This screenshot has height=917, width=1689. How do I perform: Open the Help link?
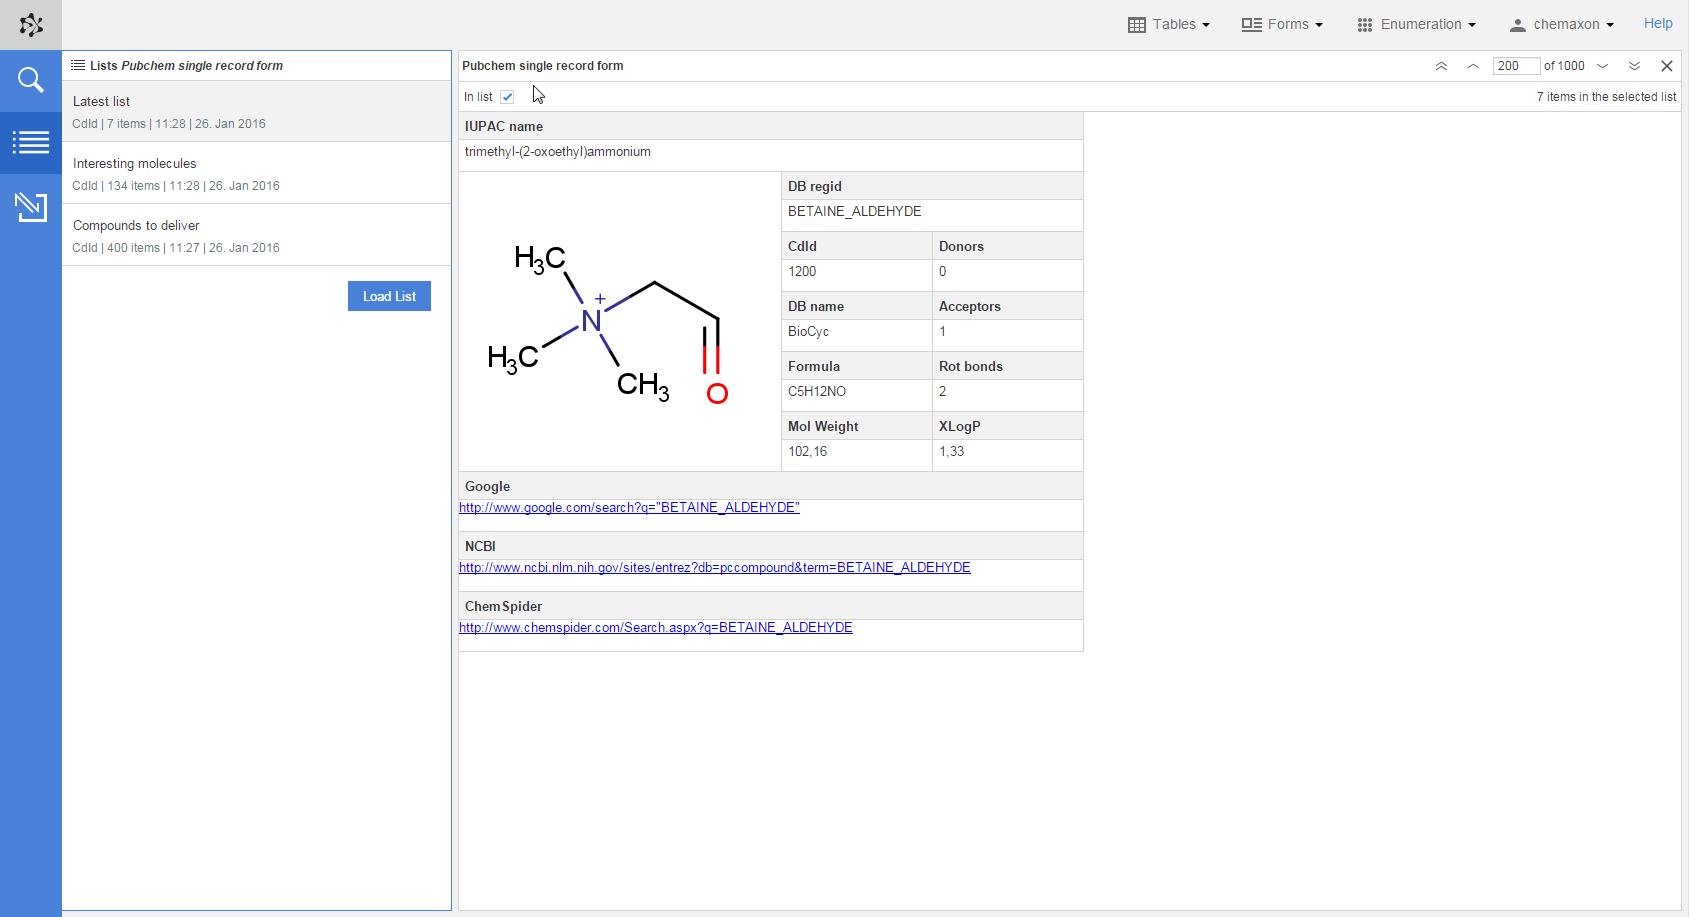point(1657,24)
